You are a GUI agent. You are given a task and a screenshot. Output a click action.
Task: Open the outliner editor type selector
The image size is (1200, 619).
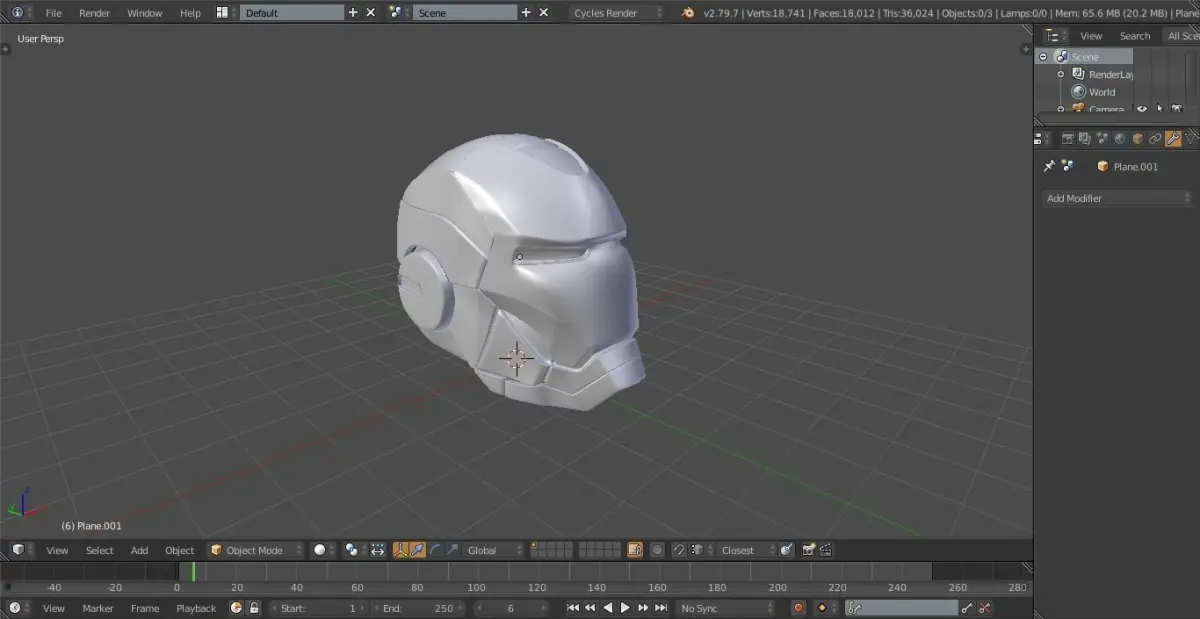click(1054, 36)
